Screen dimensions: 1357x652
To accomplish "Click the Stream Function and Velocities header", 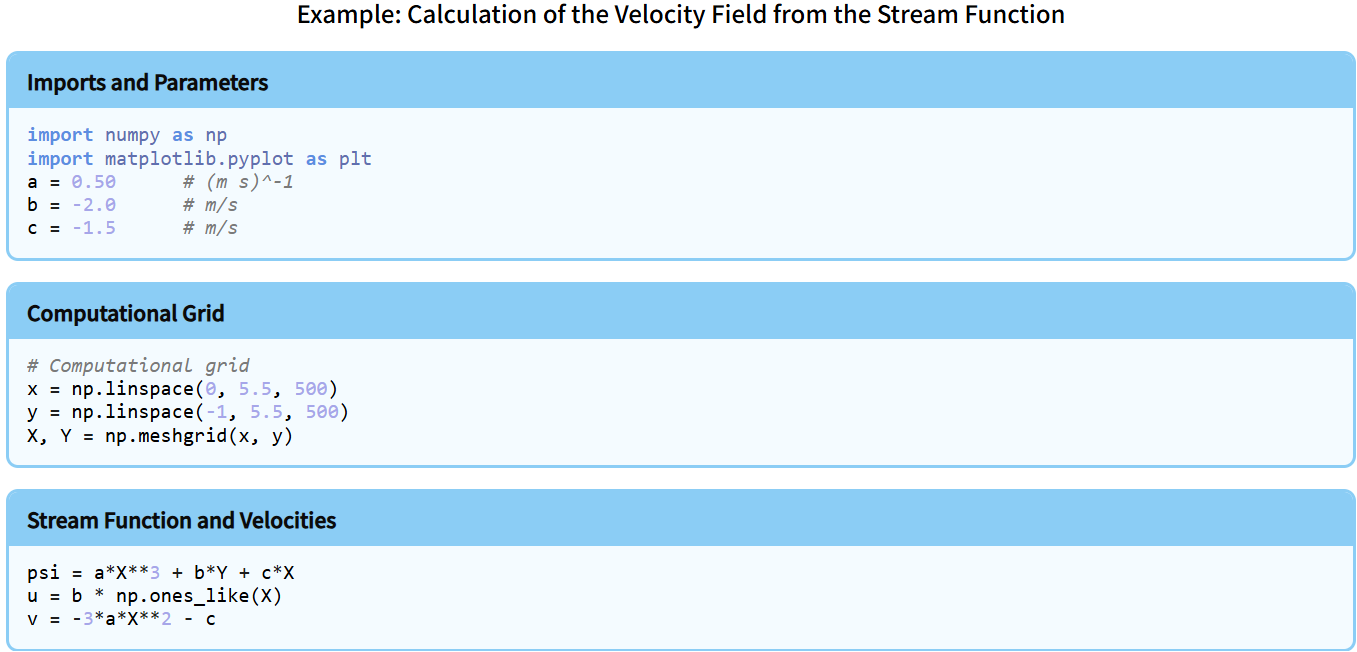I will [x=182, y=521].
